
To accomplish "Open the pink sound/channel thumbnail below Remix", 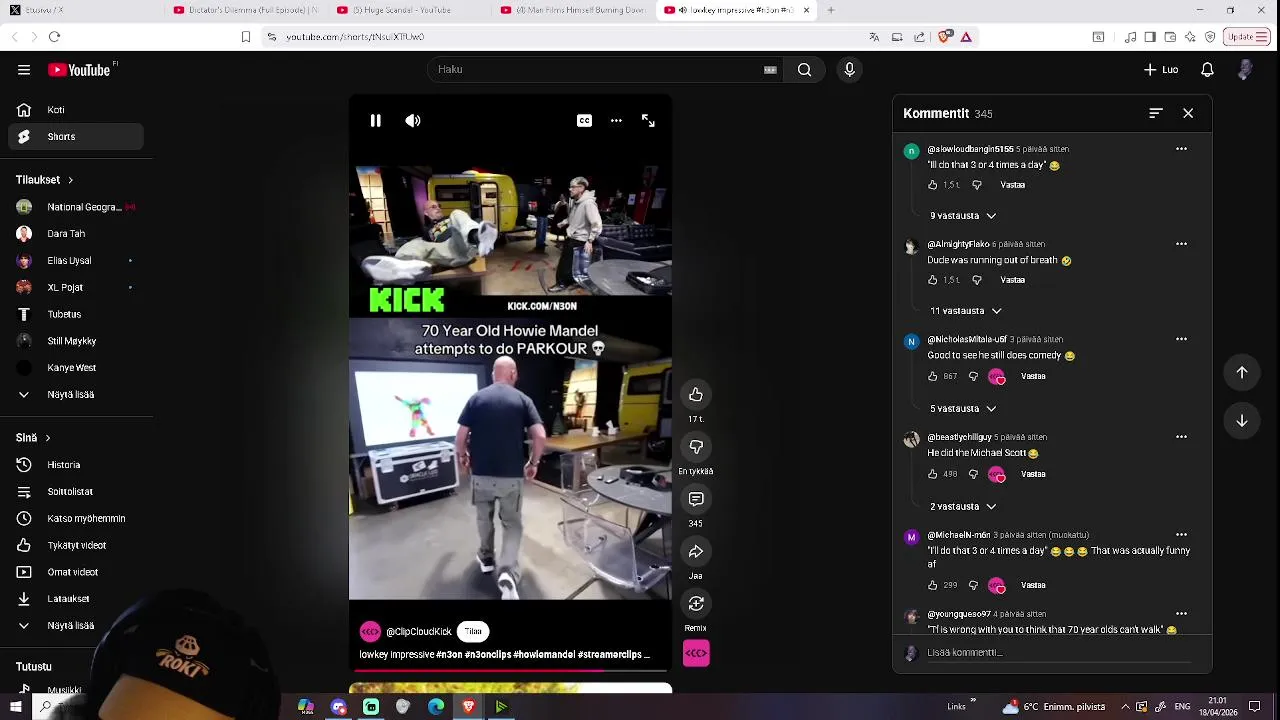I will [x=696, y=653].
